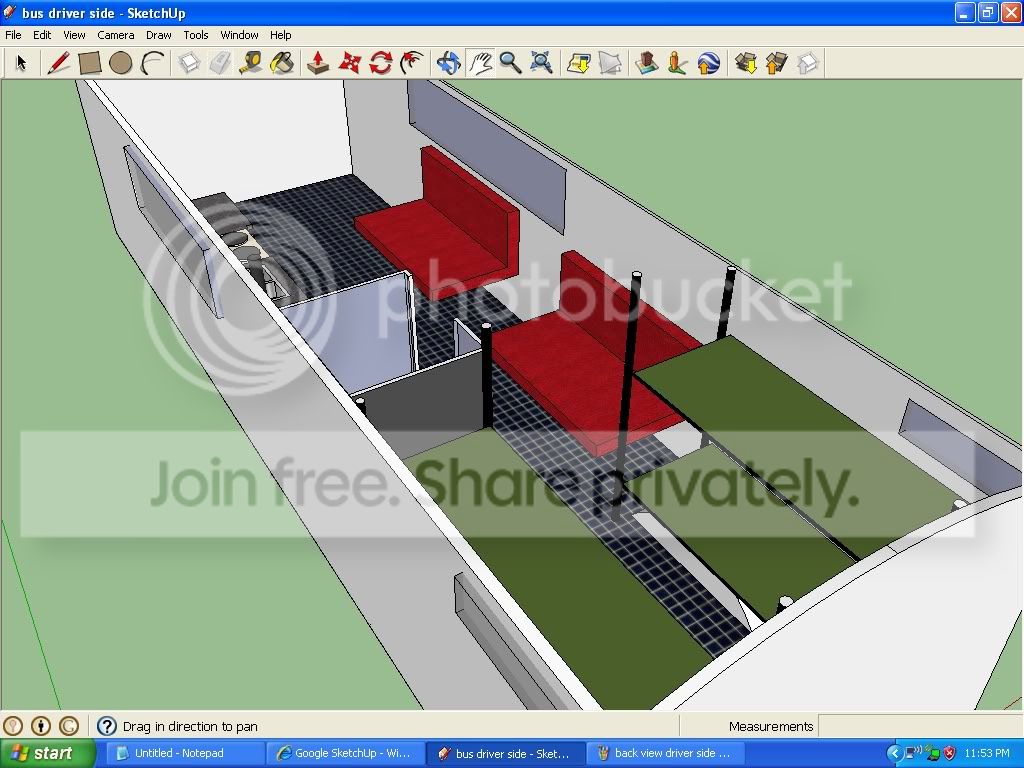The width and height of the screenshot is (1024, 768).
Task: Pick the Circle tool
Action: click(x=121, y=63)
